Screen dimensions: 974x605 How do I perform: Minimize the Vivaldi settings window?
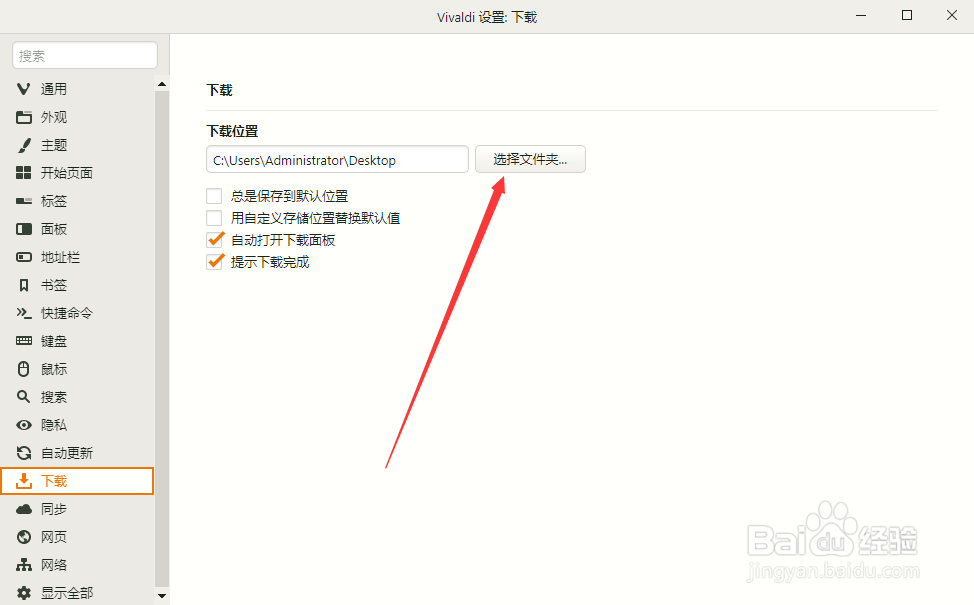click(861, 16)
